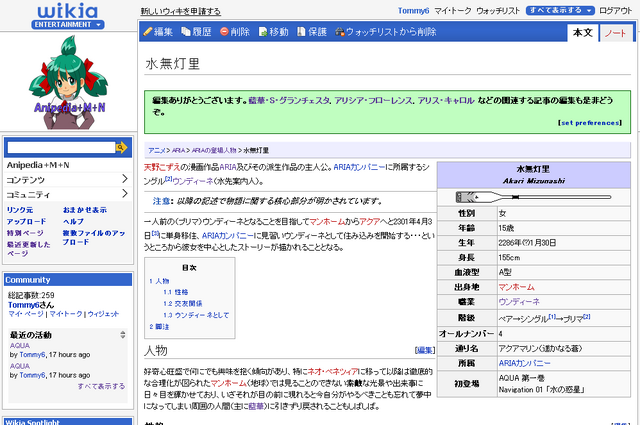640x425 pixels.
Task: Open the すべて表示する dropdown in the header
Action: point(560,10)
